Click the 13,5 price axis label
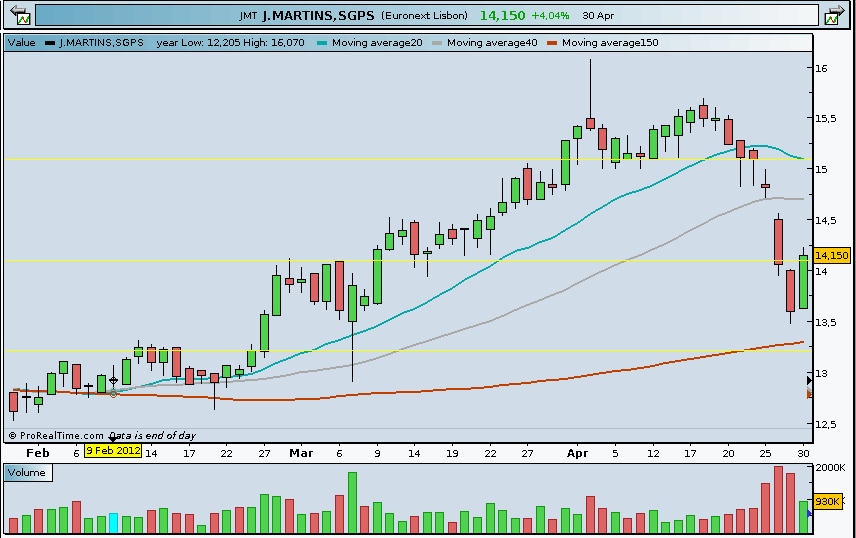The image size is (856, 538). click(x=825, y=322)
